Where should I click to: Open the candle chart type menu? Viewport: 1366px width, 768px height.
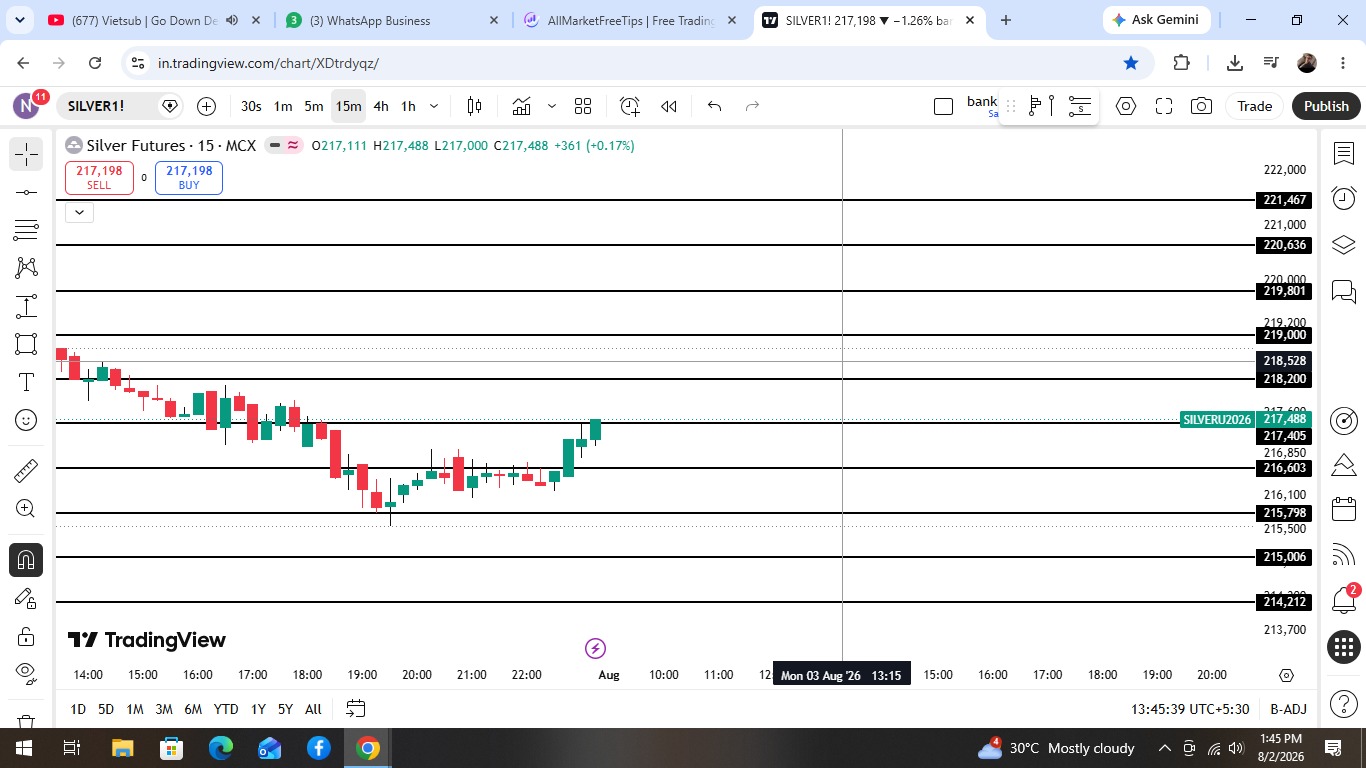click(474, 106)
